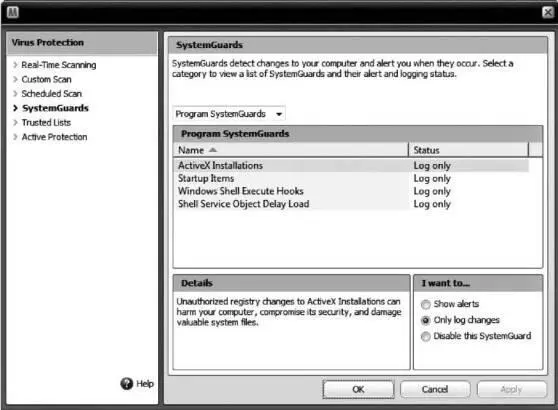Click the OK button

click(358, 389)
